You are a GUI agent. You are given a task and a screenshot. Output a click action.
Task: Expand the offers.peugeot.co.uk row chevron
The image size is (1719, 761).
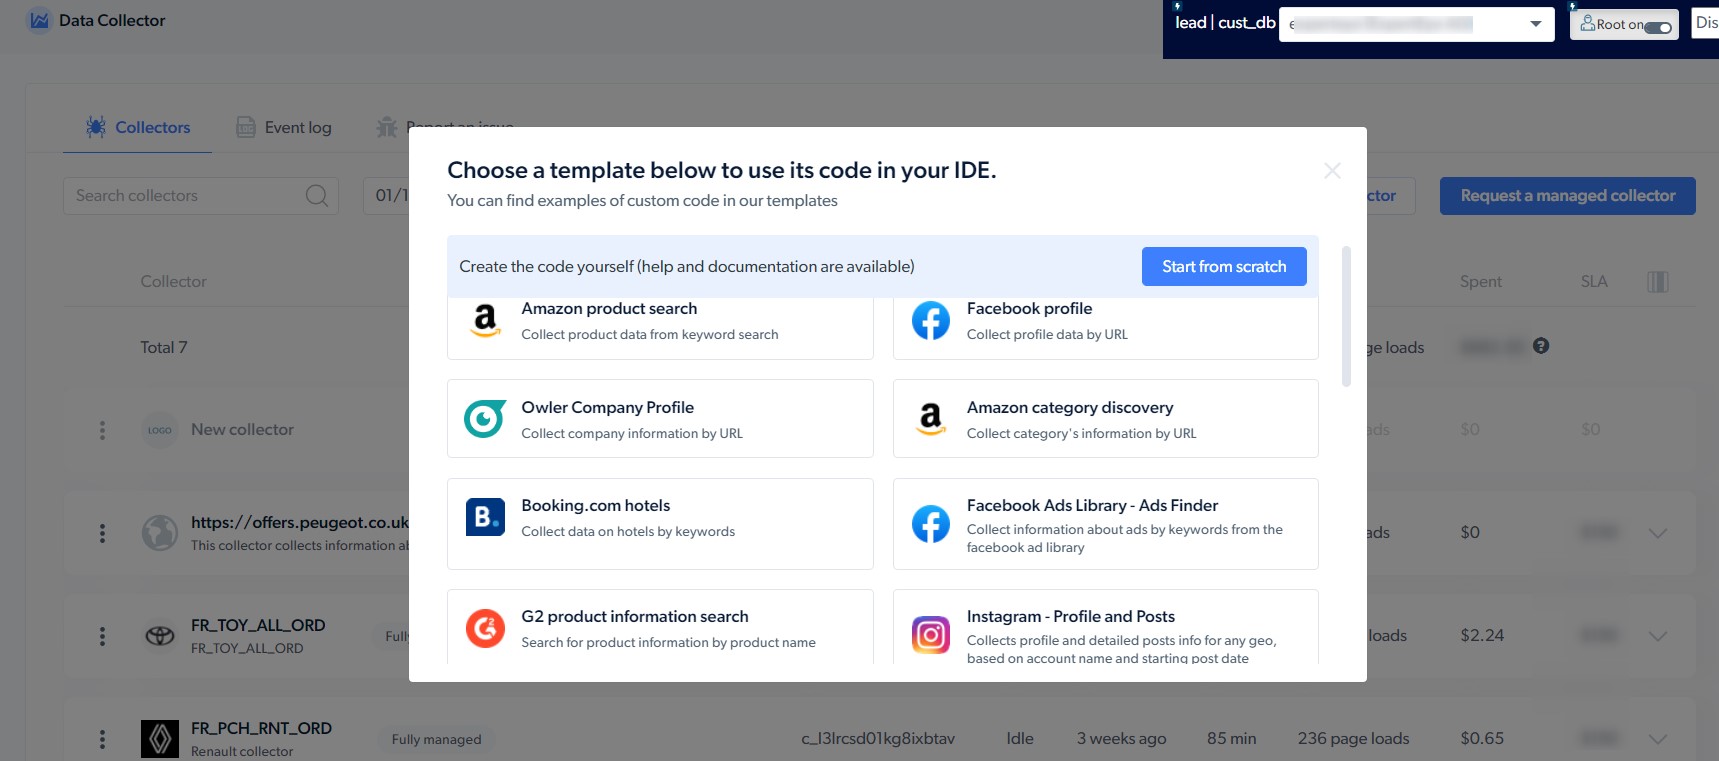[x=1658, y=533]
